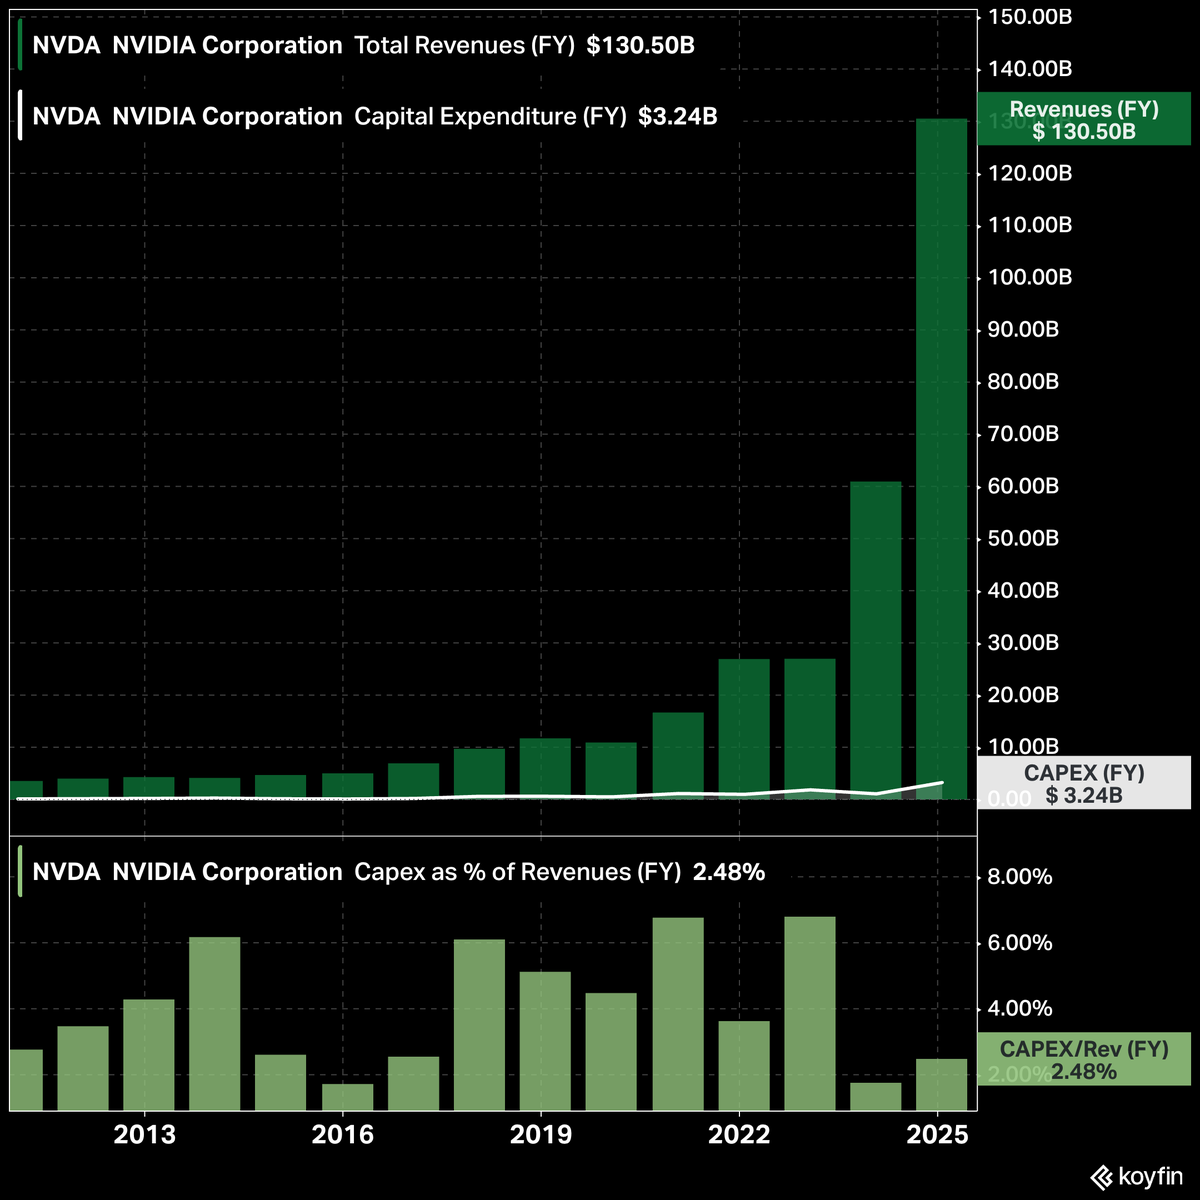Click the 2019 revenue bar

[x=545, y=769]
